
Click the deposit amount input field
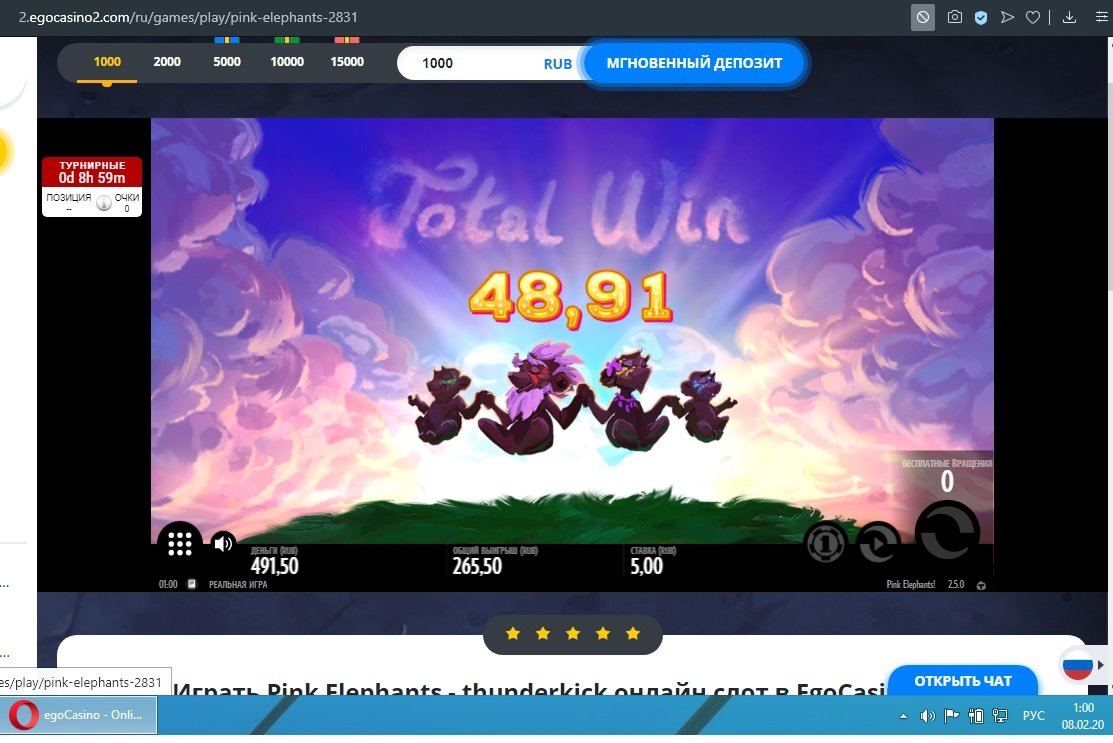(x=475, y=63)
